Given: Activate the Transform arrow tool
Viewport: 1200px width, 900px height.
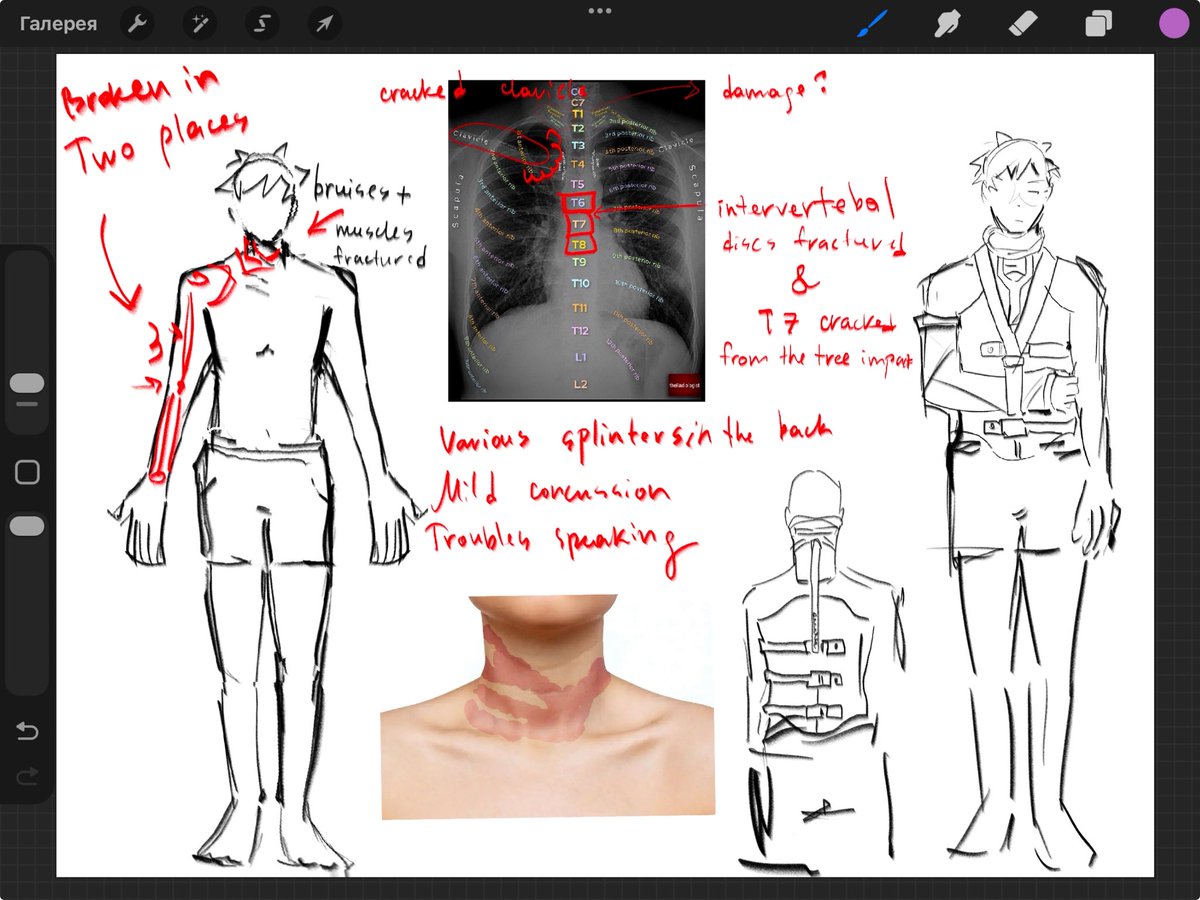Looking at the screenshot, I should (324, 23).
